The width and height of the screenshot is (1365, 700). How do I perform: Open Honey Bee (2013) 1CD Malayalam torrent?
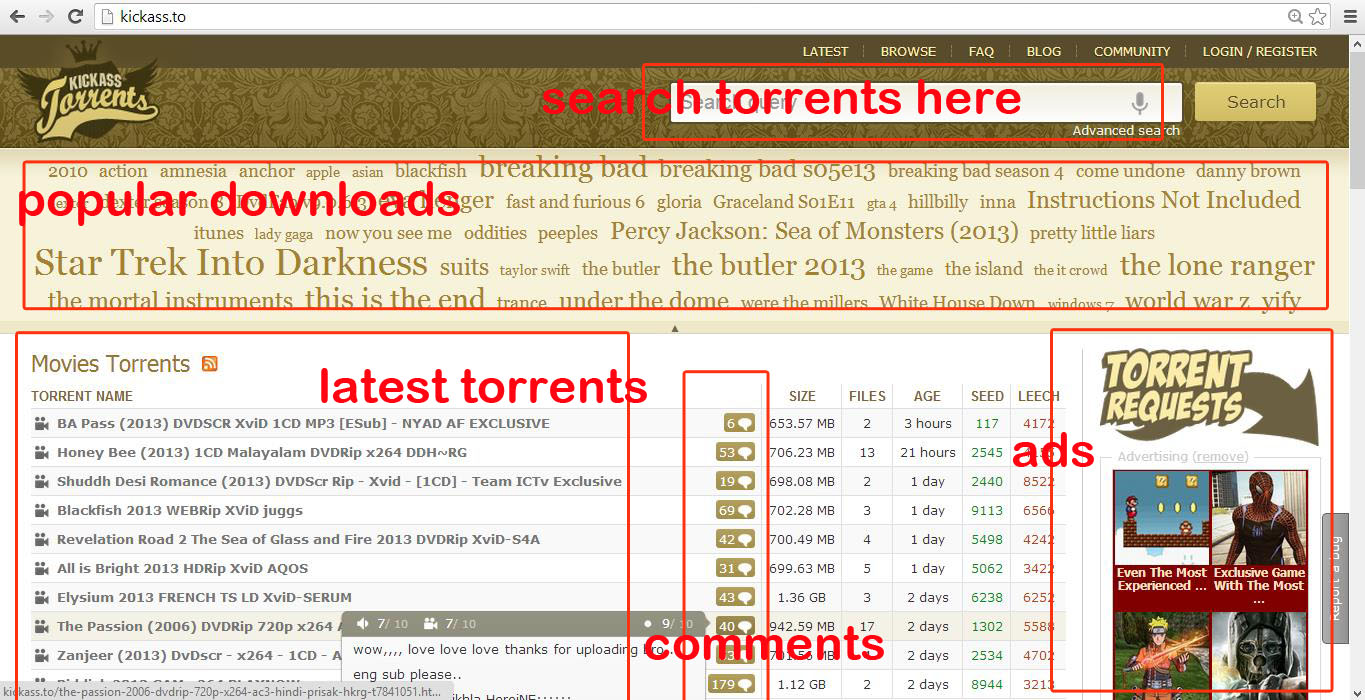(262, 452)
